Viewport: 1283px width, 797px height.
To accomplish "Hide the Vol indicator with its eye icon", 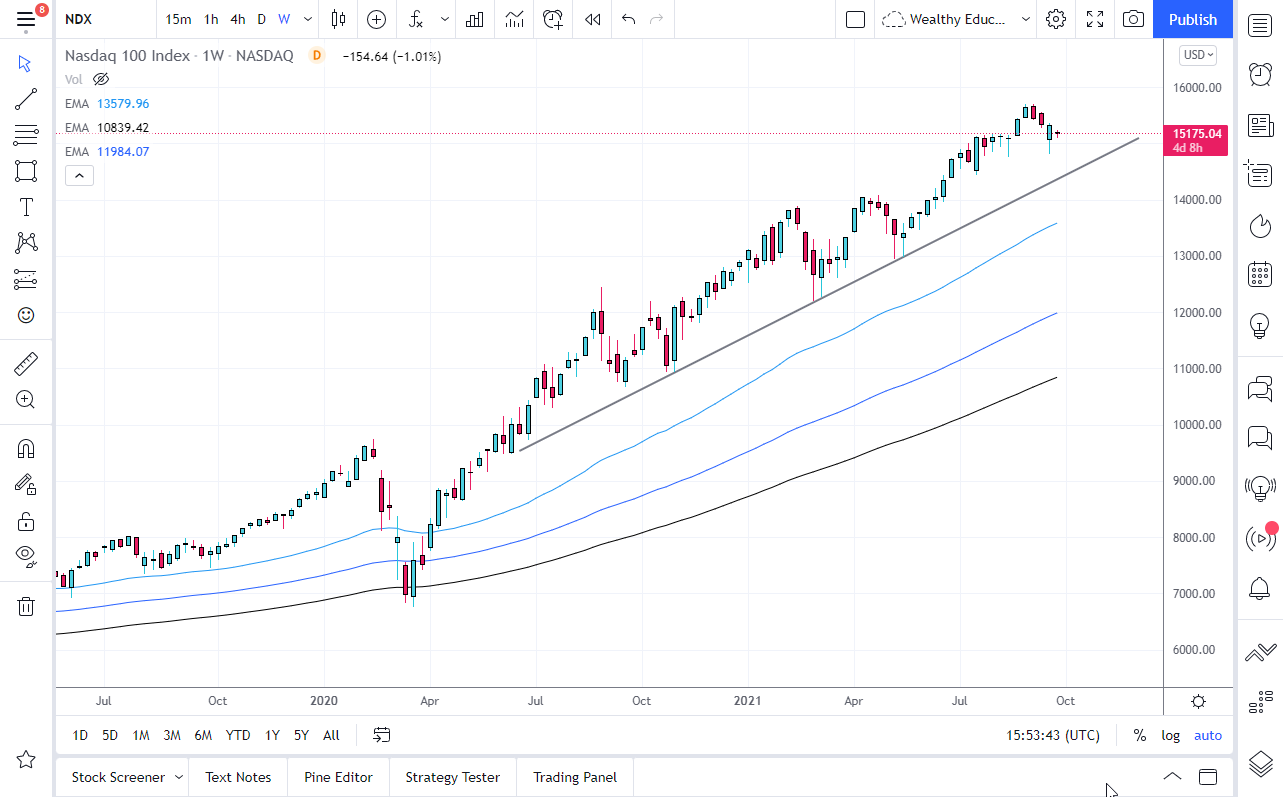I will [100, 79].
